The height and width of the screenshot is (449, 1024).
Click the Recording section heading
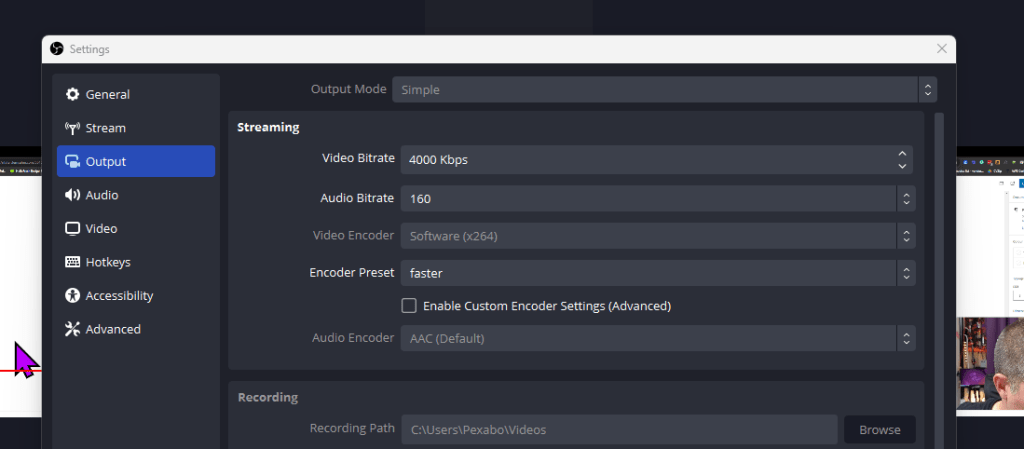[x=268, y=397]
